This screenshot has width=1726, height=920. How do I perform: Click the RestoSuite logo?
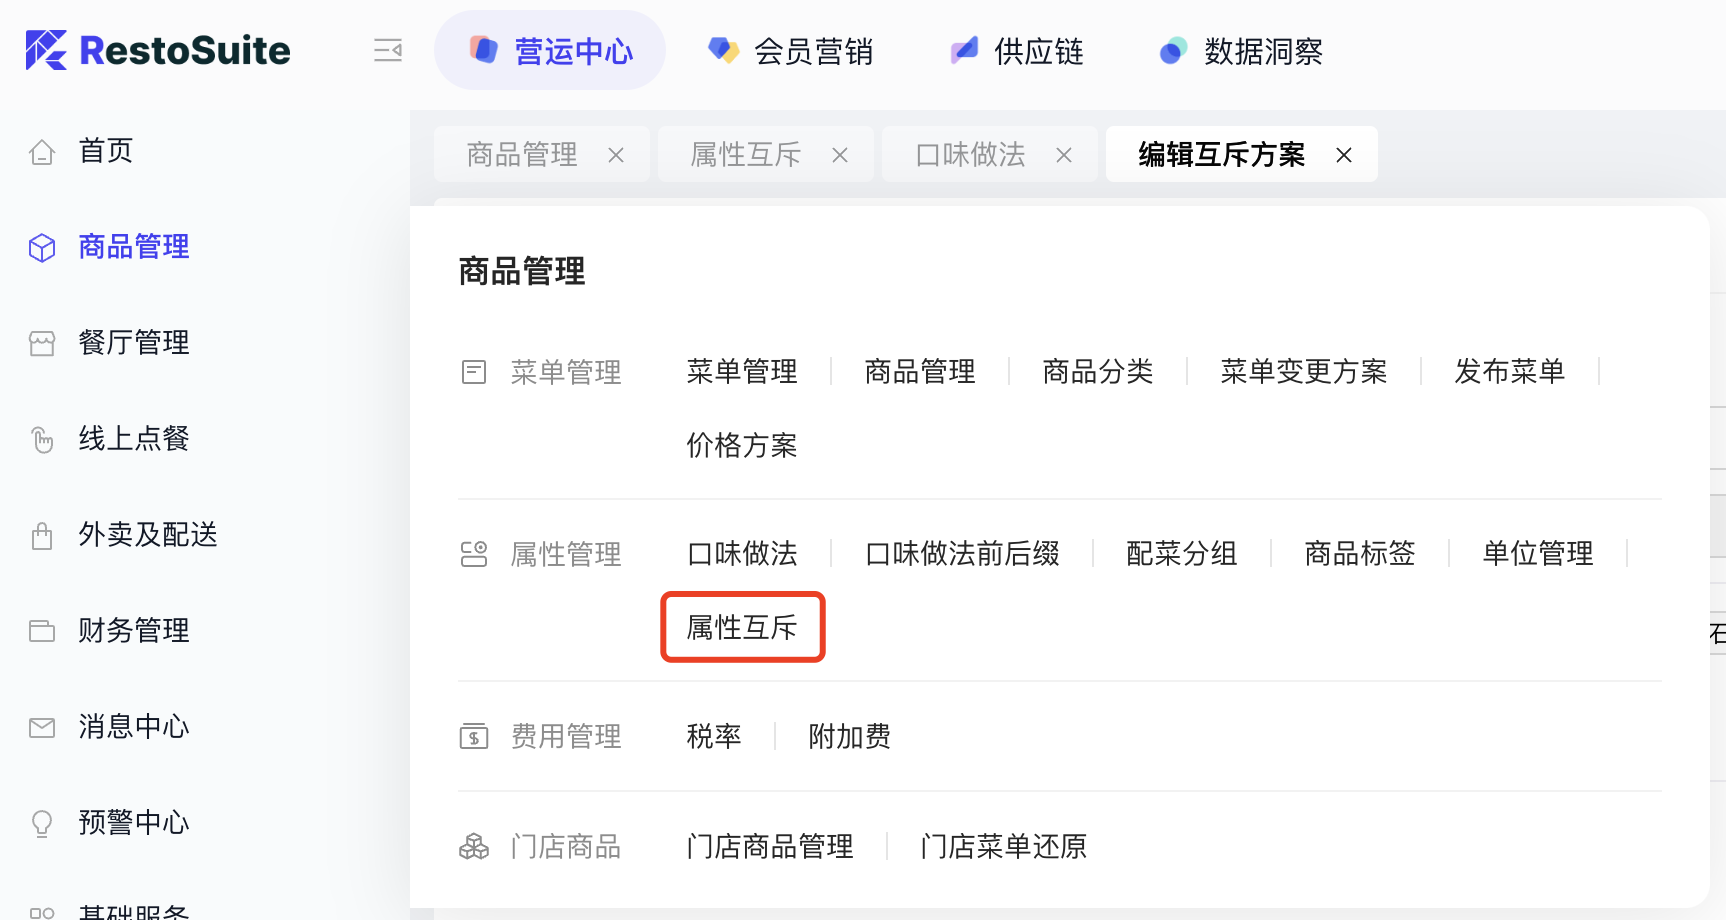tap(158, 50)
